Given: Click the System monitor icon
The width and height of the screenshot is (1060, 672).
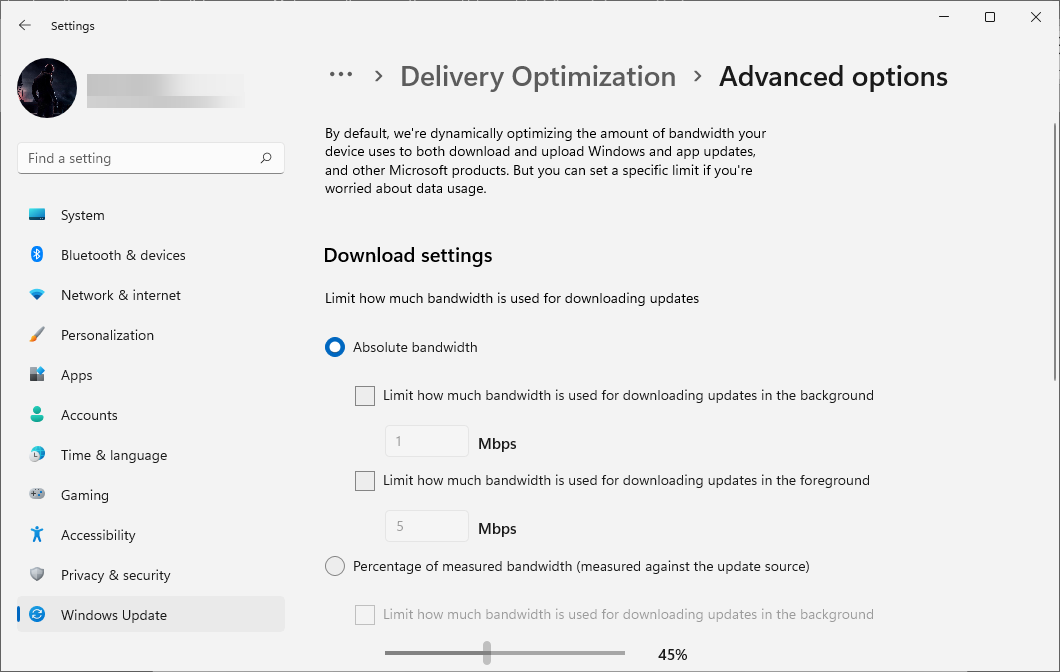Looking at the screenshot, I should click(37, 215).
